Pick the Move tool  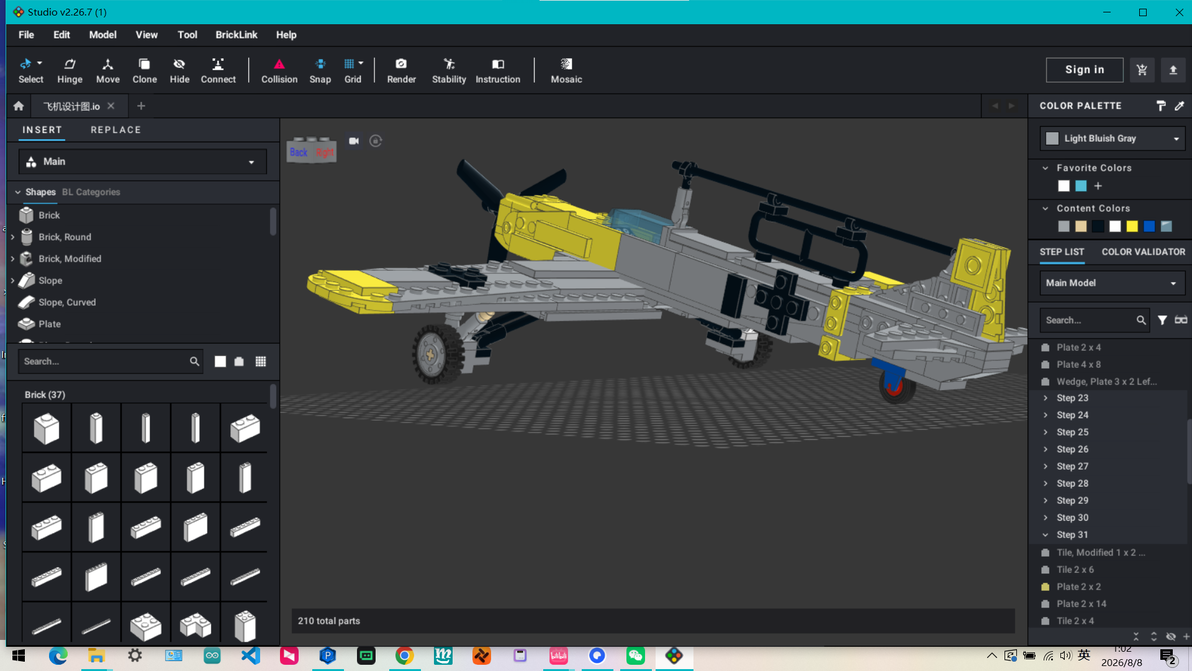click(x=107, y=71)
